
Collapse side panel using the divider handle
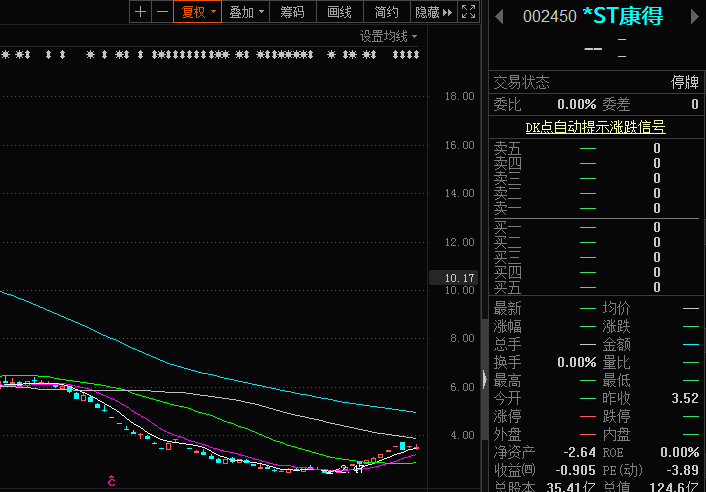pos(484,378)
